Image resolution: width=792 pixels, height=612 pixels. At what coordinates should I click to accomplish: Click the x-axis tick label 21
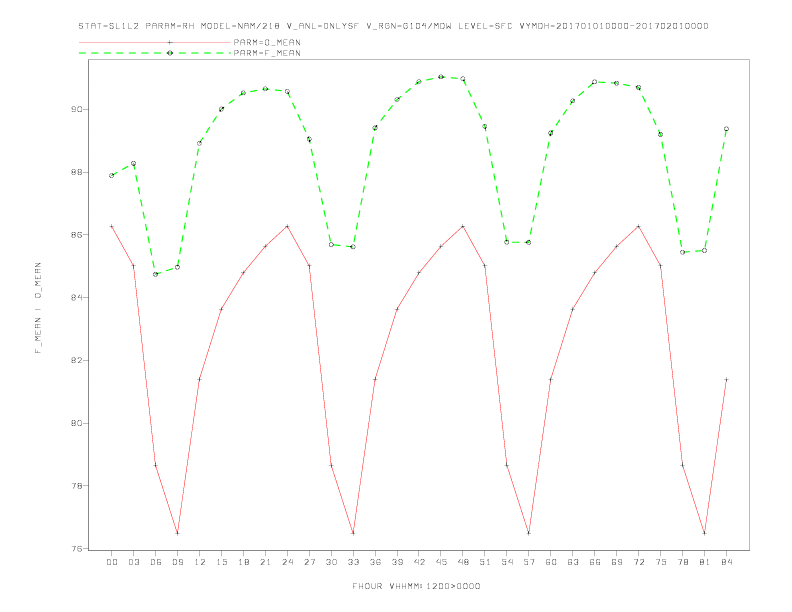(265, 562)
